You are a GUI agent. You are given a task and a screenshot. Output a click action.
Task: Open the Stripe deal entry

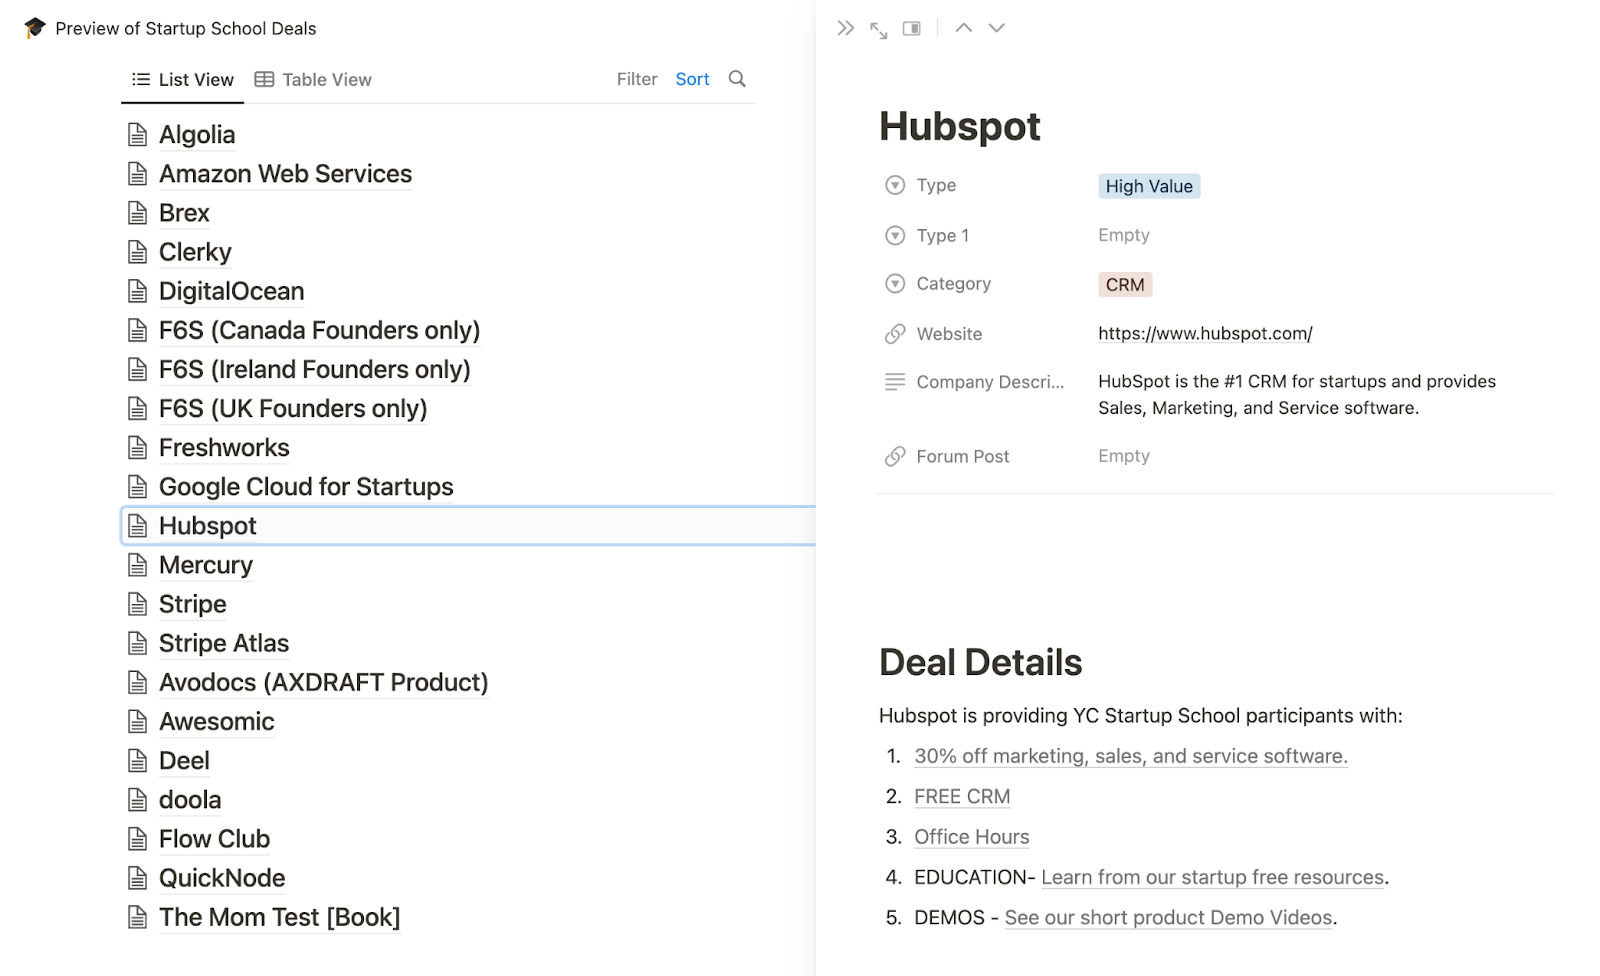coord(193,604)
